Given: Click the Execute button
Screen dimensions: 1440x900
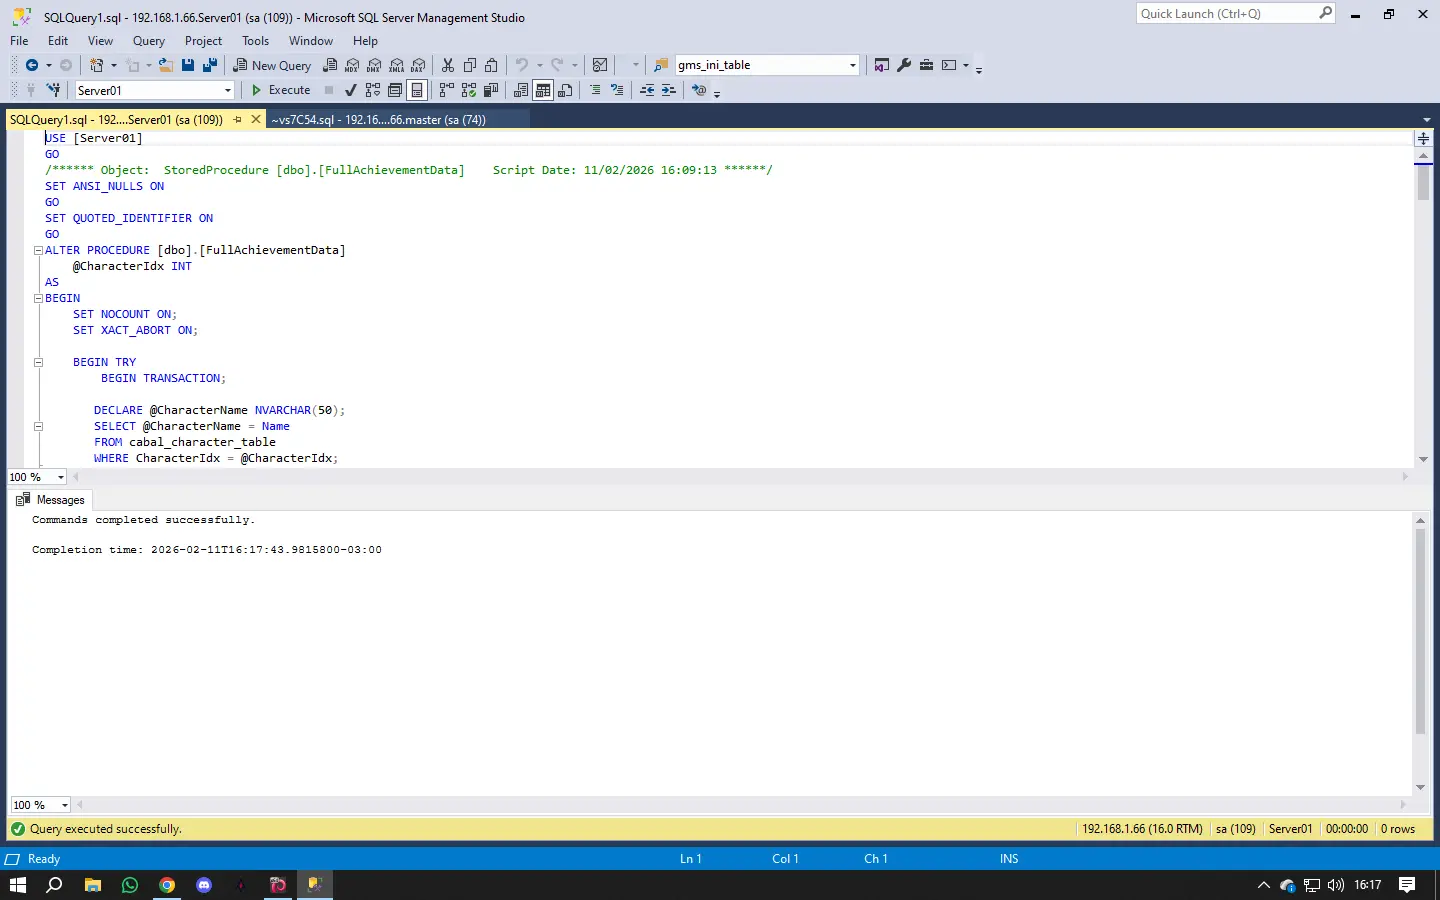Looking at the screenshot, I should (281, 90).
